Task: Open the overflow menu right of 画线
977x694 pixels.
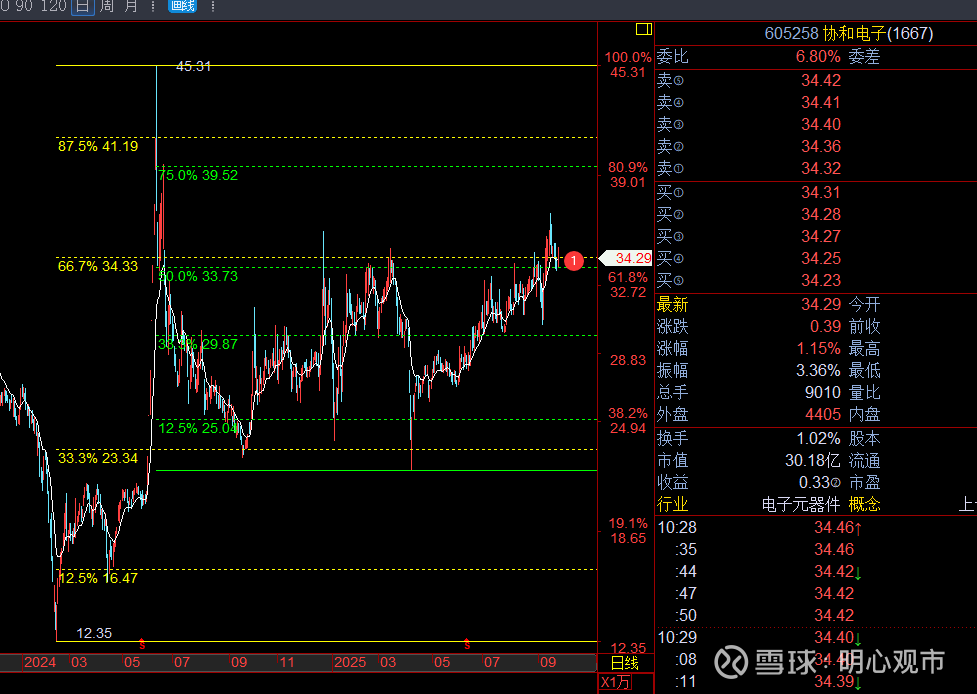Action: tap(213, 6)
